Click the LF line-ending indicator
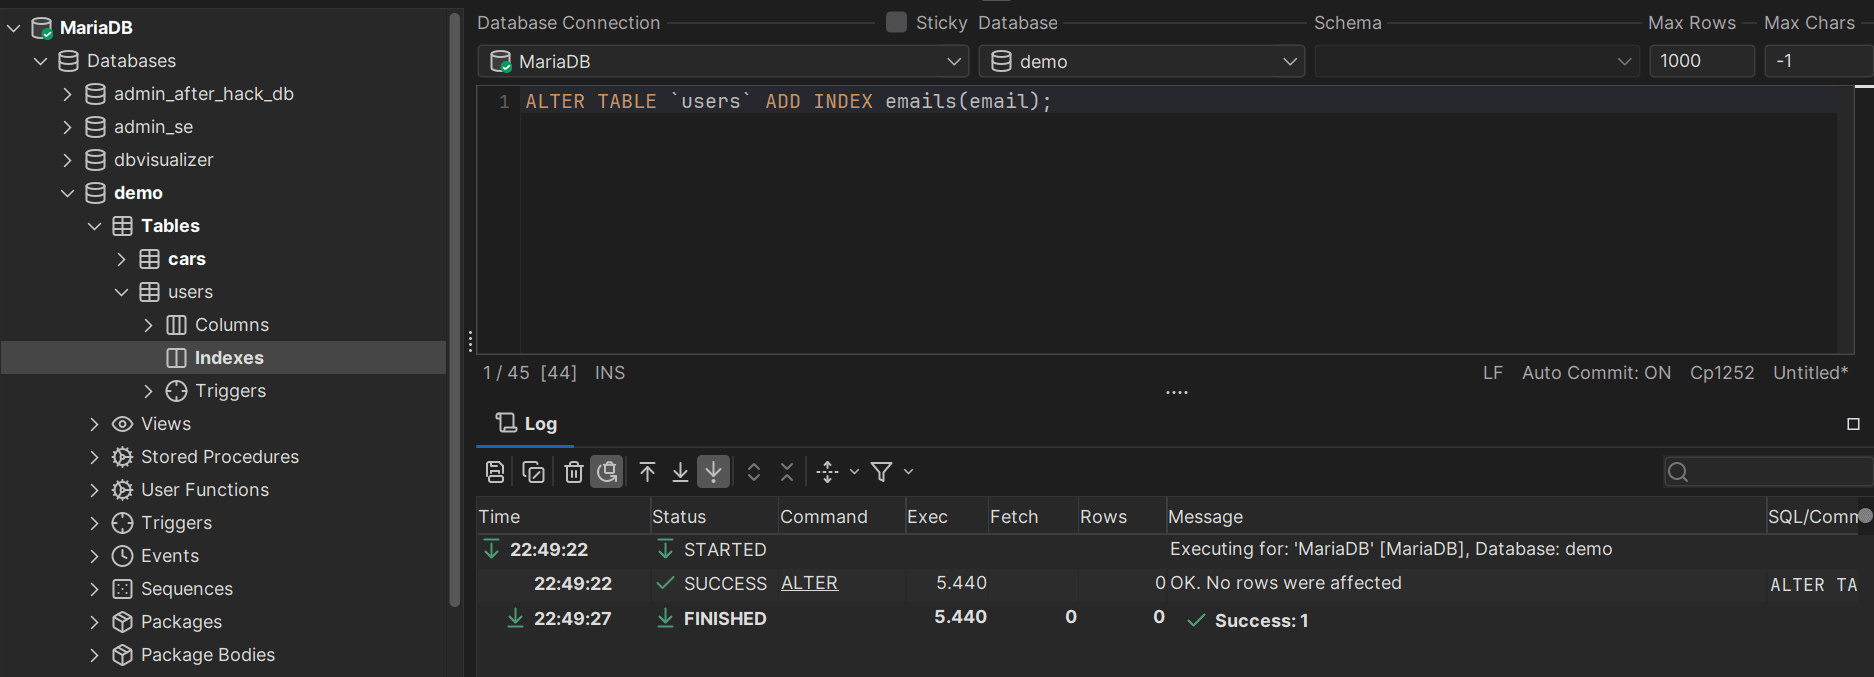This screenshot has width=1874, height=677. tap(1492, 373)
